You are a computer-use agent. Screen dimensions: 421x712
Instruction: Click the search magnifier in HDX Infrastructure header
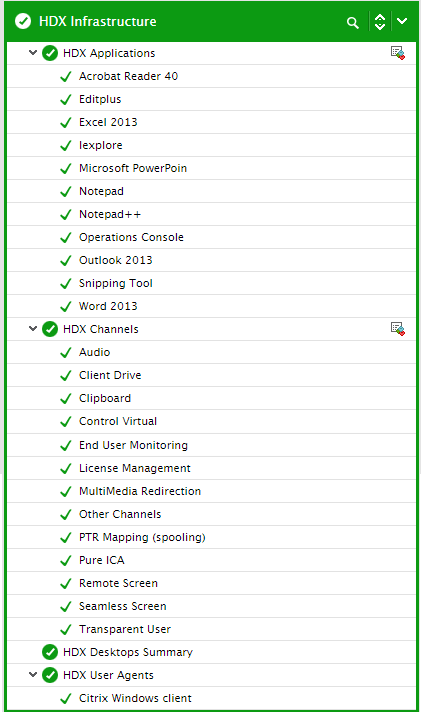point(352,22)
